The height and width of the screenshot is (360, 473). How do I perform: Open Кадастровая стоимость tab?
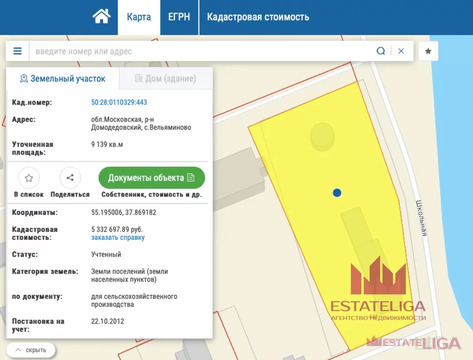click(x=258, y=17)
